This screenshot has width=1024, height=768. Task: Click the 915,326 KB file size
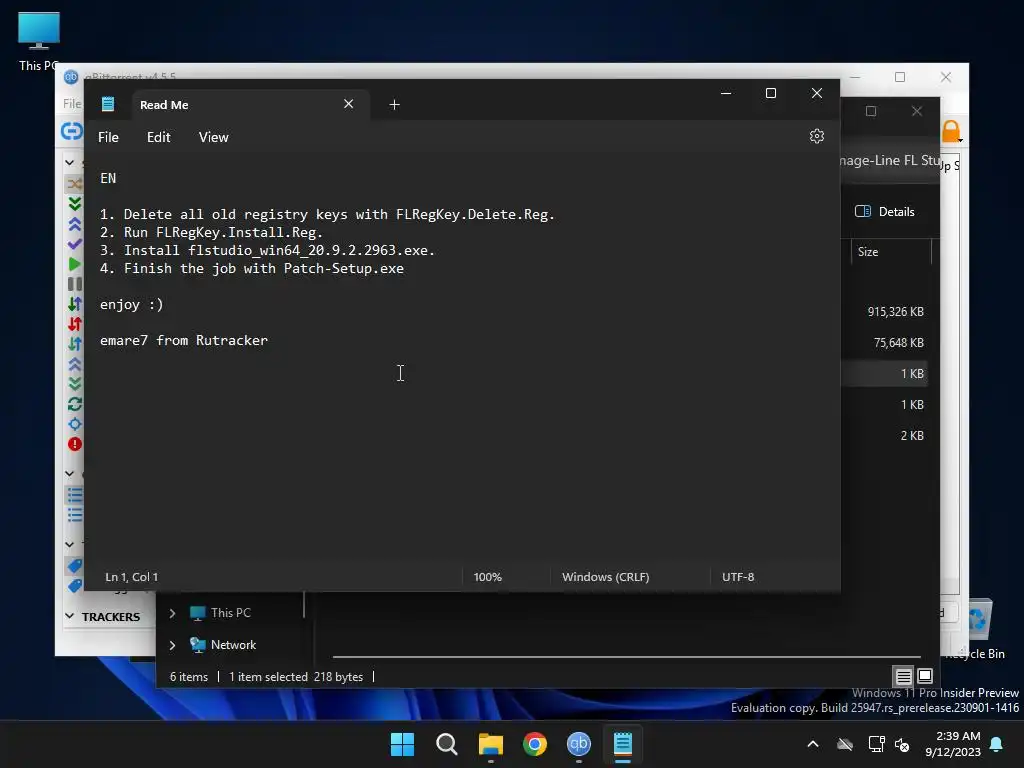[895, 312]
